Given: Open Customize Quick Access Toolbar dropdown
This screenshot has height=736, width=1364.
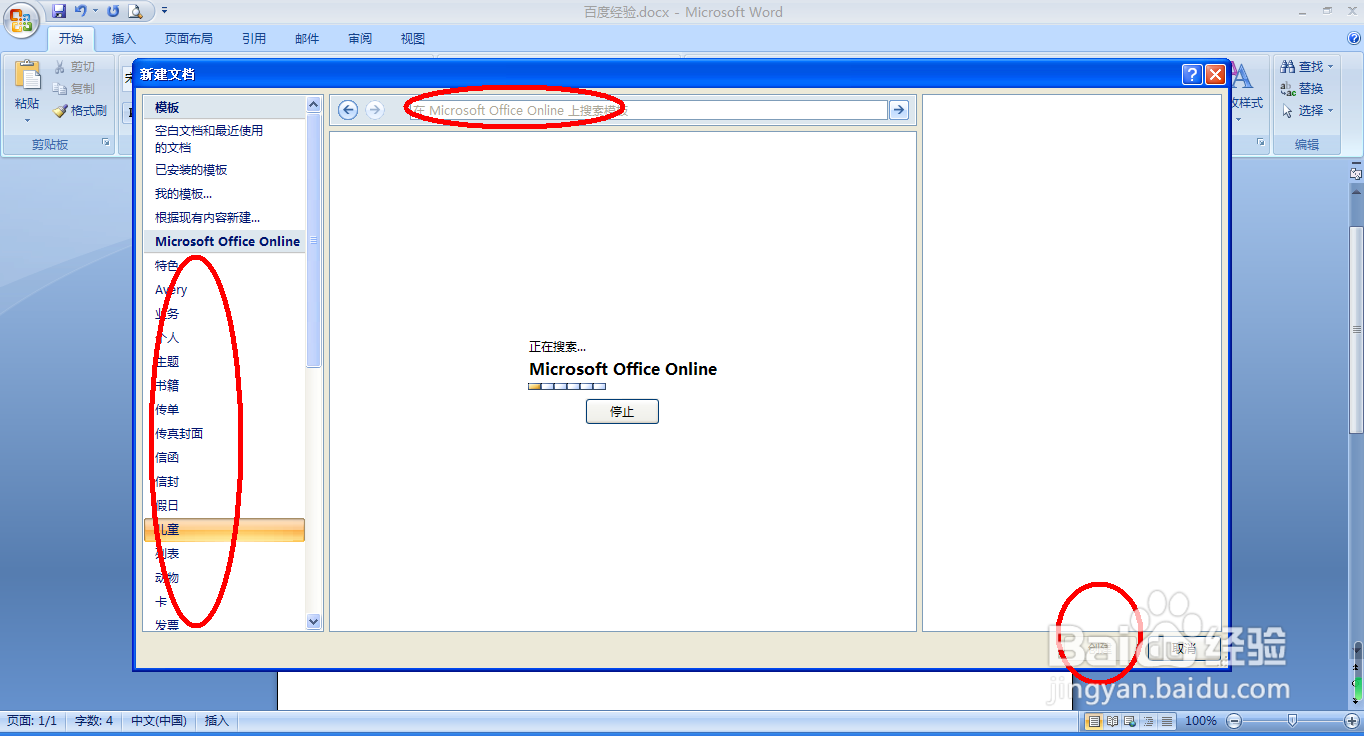Looking at the screenshot, I should tap(164, 11).
